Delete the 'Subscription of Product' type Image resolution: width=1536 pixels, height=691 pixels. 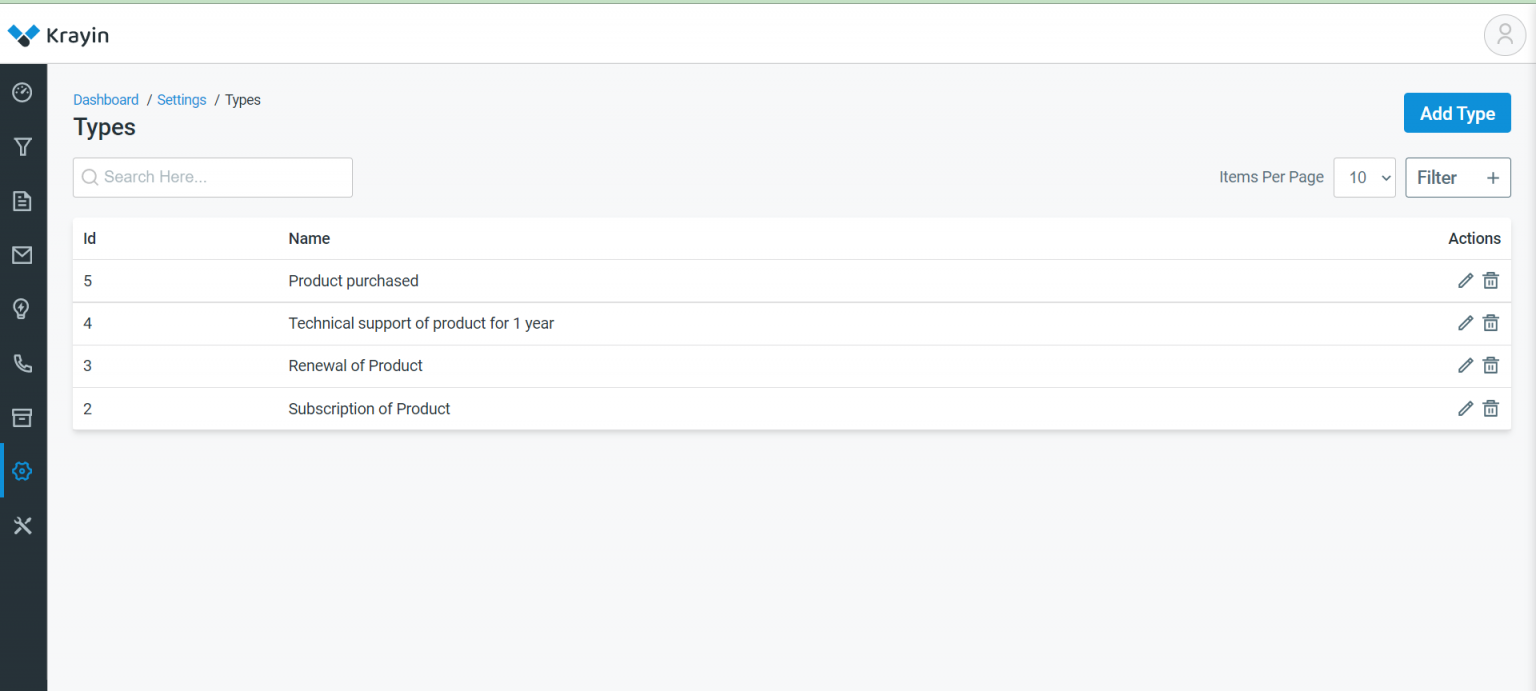[1490, 408]
